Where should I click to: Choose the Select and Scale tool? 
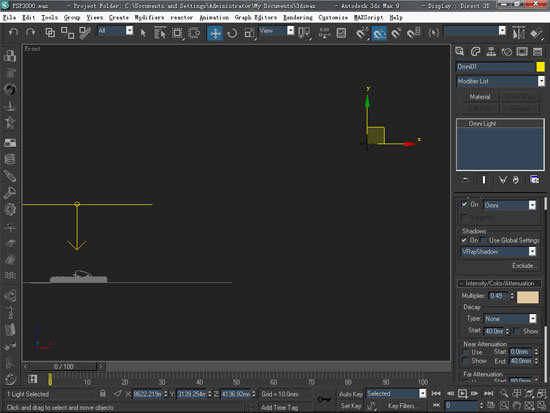(x=249, y=33)
